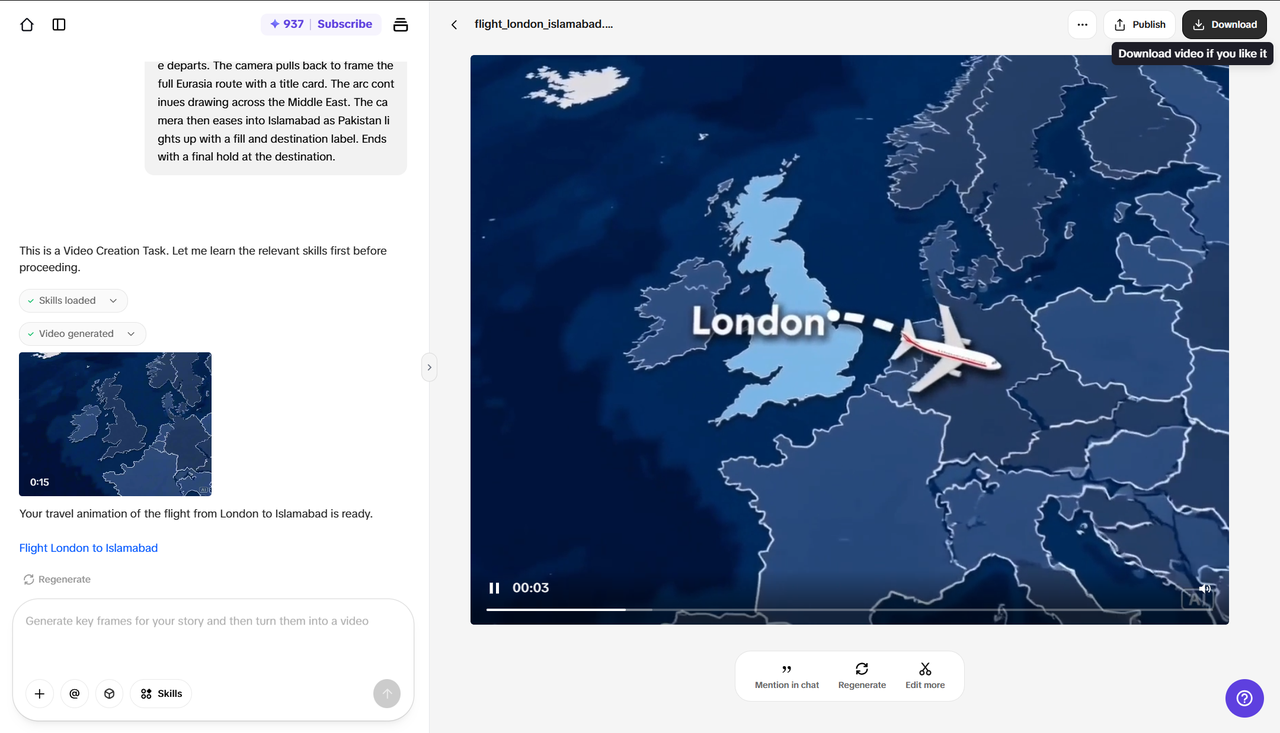Open the purple help button
Image resolution: width=1280 pixels, height=733 pixels.
pos(1244,698)
